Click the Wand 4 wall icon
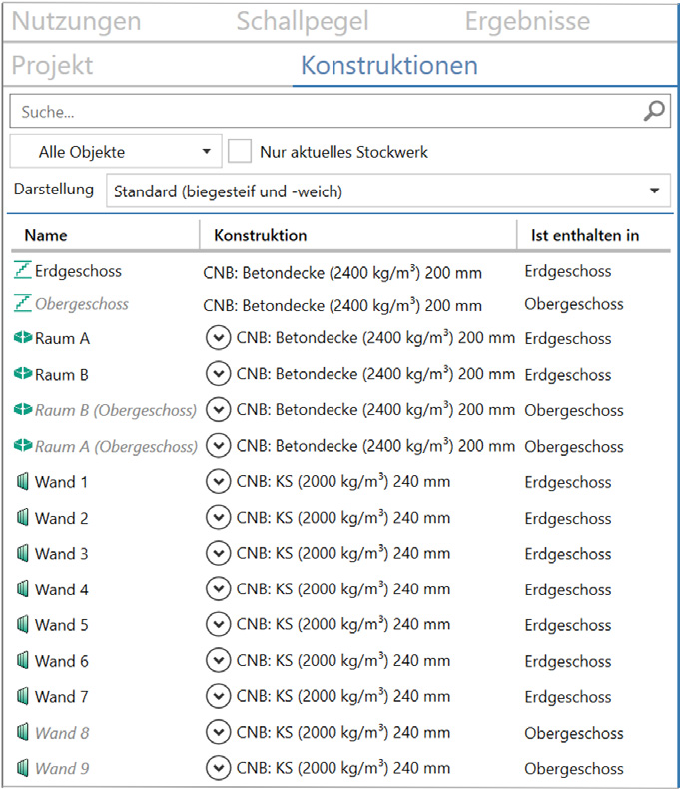 (23, 589)
